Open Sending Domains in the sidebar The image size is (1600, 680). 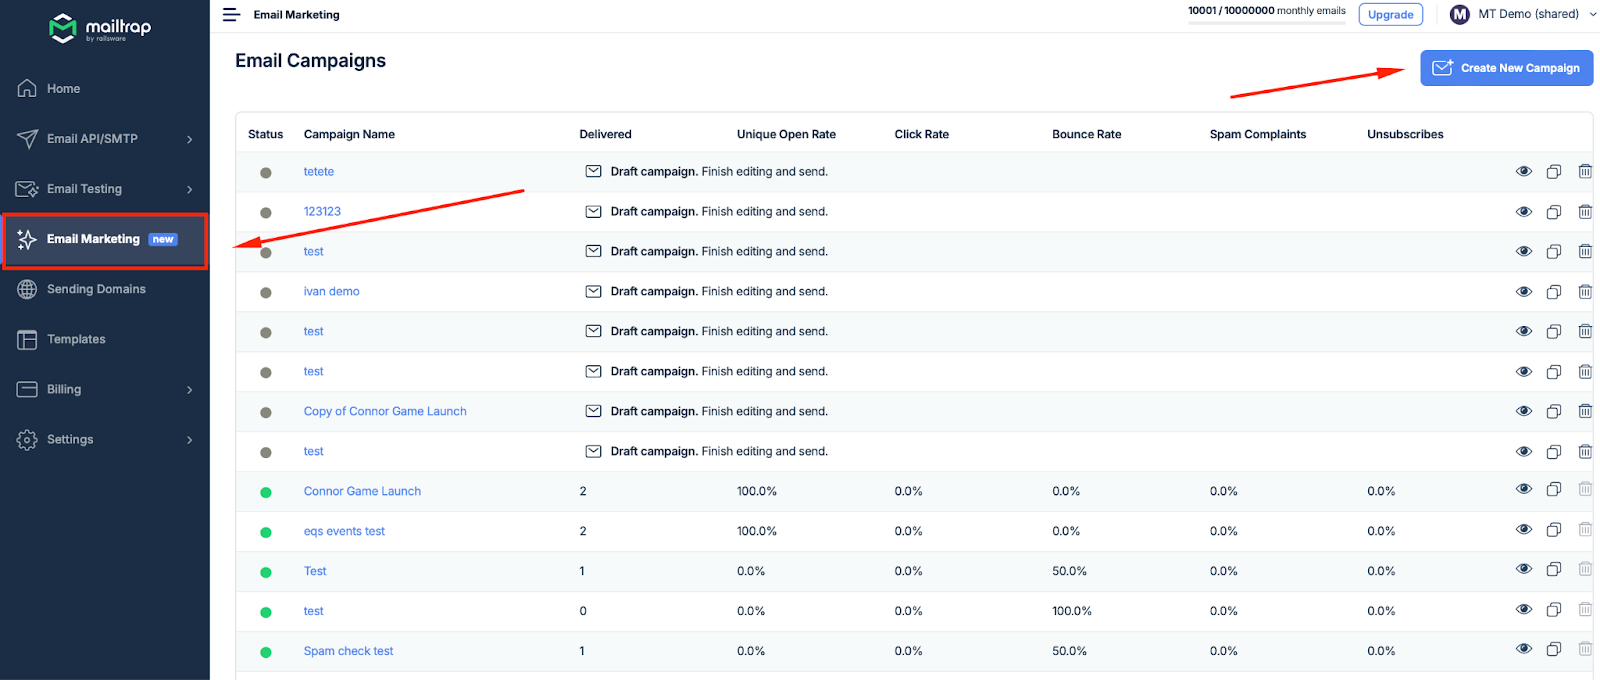point(96,289)
